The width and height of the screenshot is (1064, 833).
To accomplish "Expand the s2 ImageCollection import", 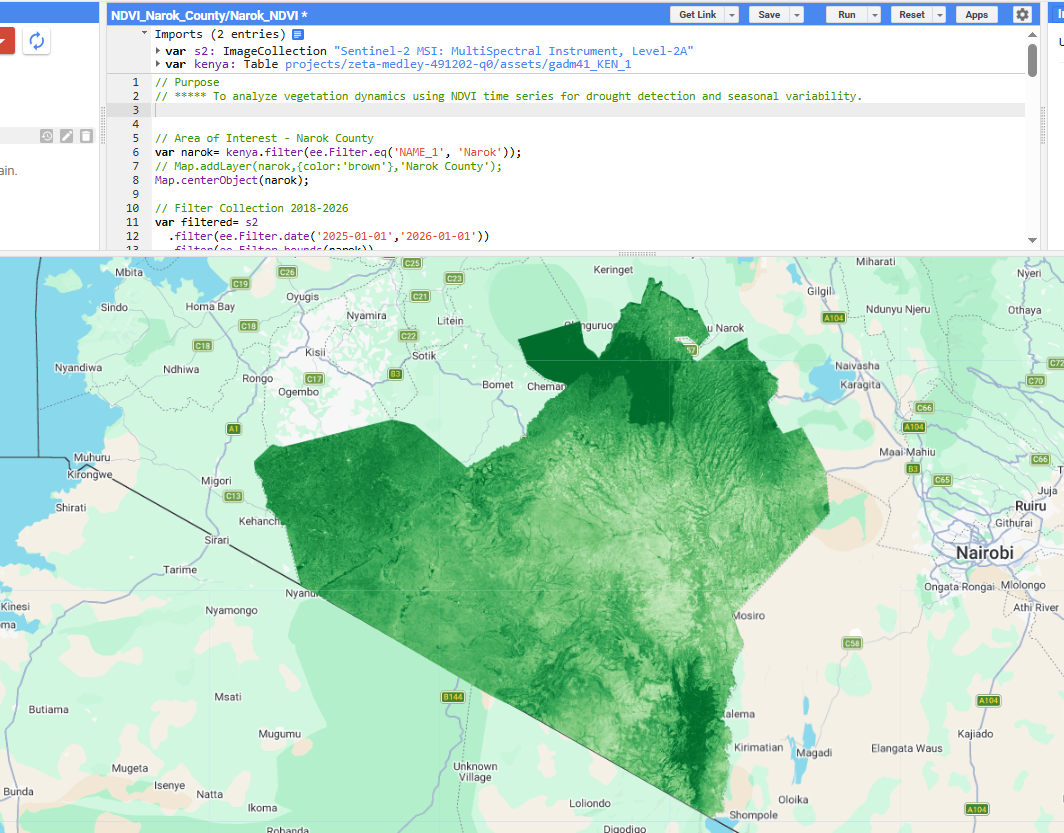I will pos(159,51).
